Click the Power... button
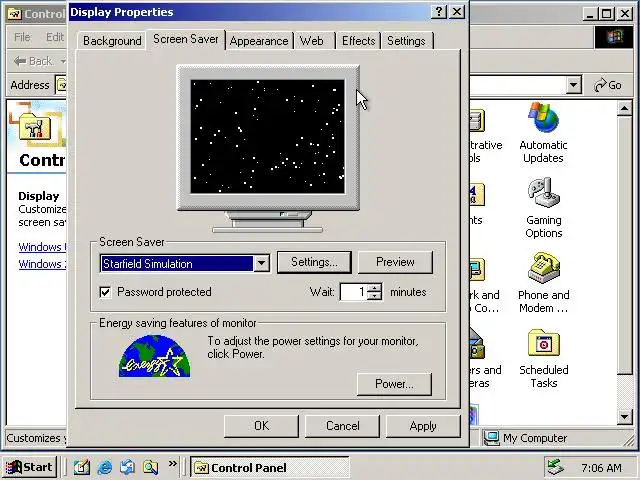 click(x=394, y=384)
